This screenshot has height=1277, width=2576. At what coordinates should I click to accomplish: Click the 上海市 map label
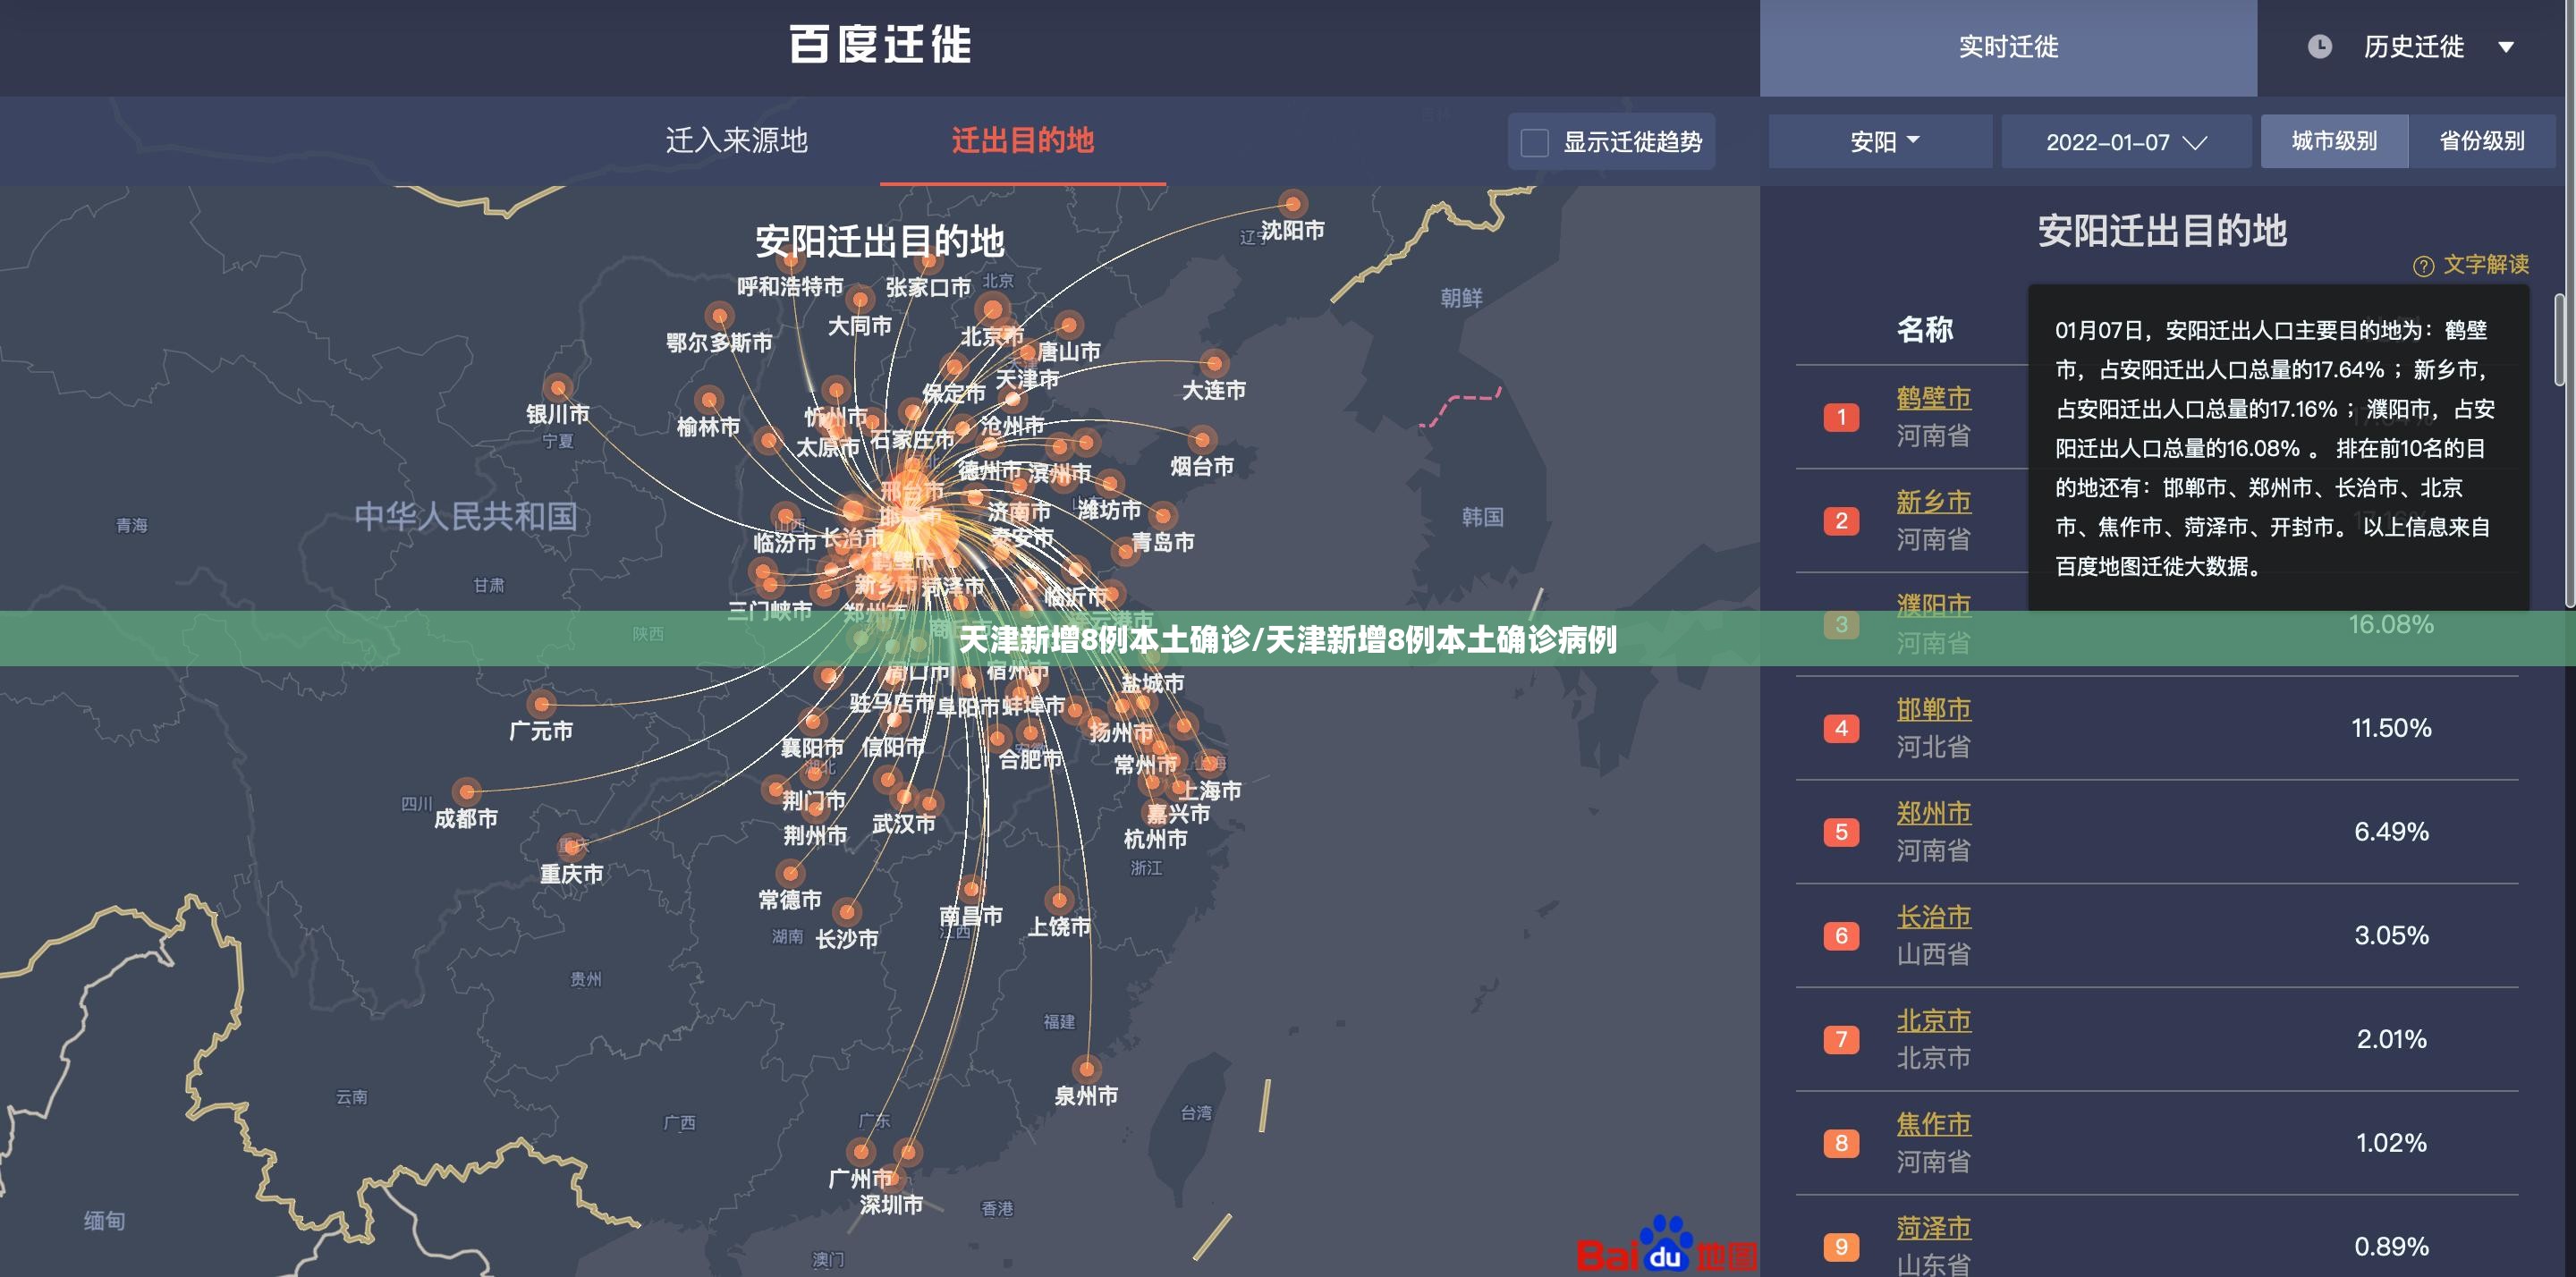(x=1211, y=791)
